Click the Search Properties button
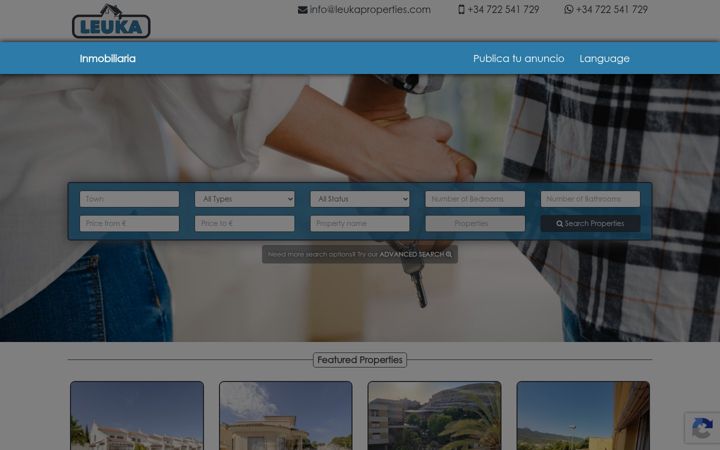 click(590, 224)
